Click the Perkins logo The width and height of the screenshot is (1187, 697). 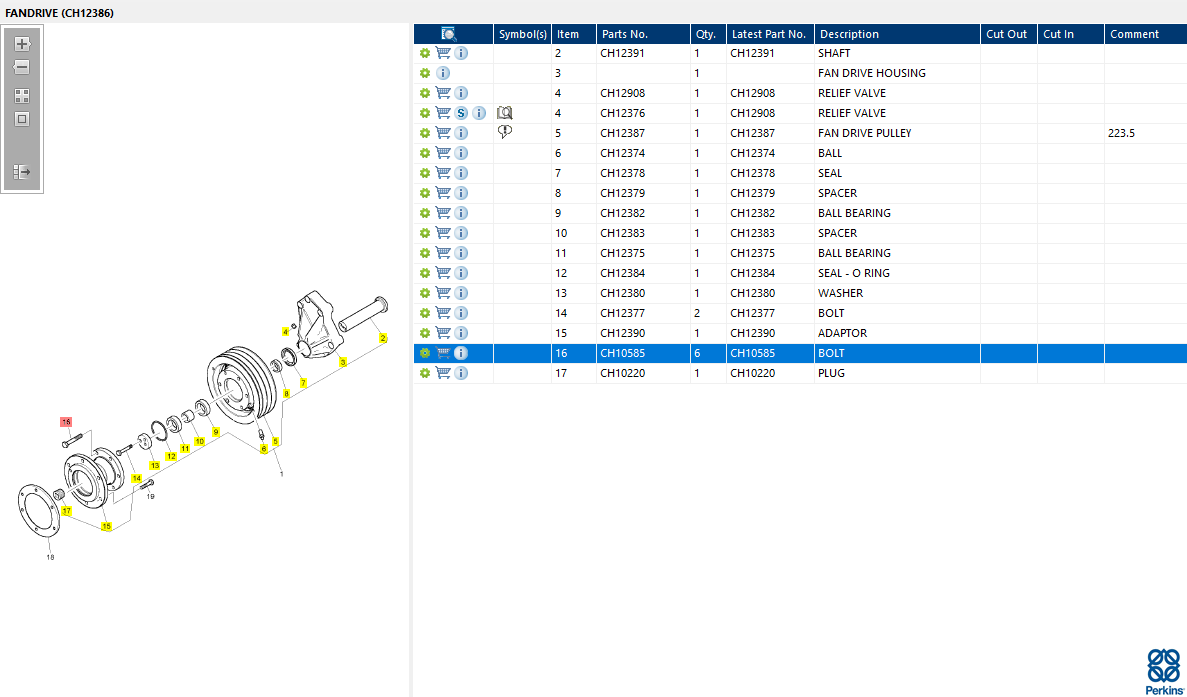click(1164, 671)
